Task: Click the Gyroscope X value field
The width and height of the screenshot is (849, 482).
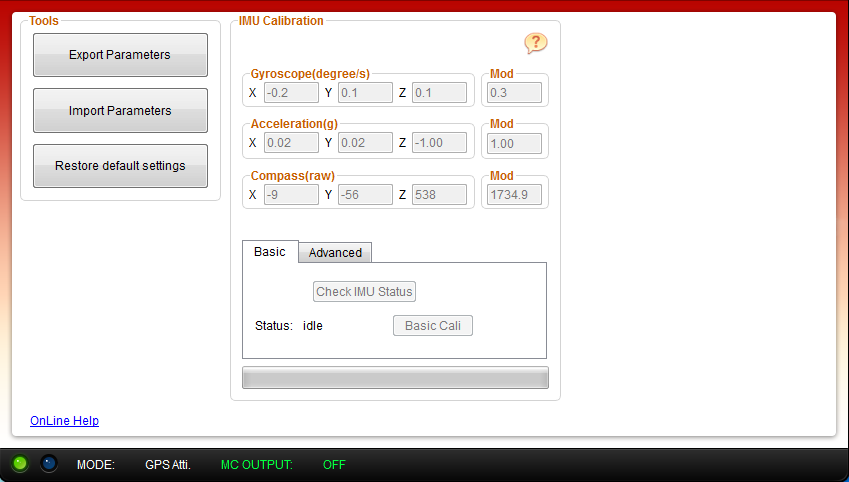Action: point(290,93)
